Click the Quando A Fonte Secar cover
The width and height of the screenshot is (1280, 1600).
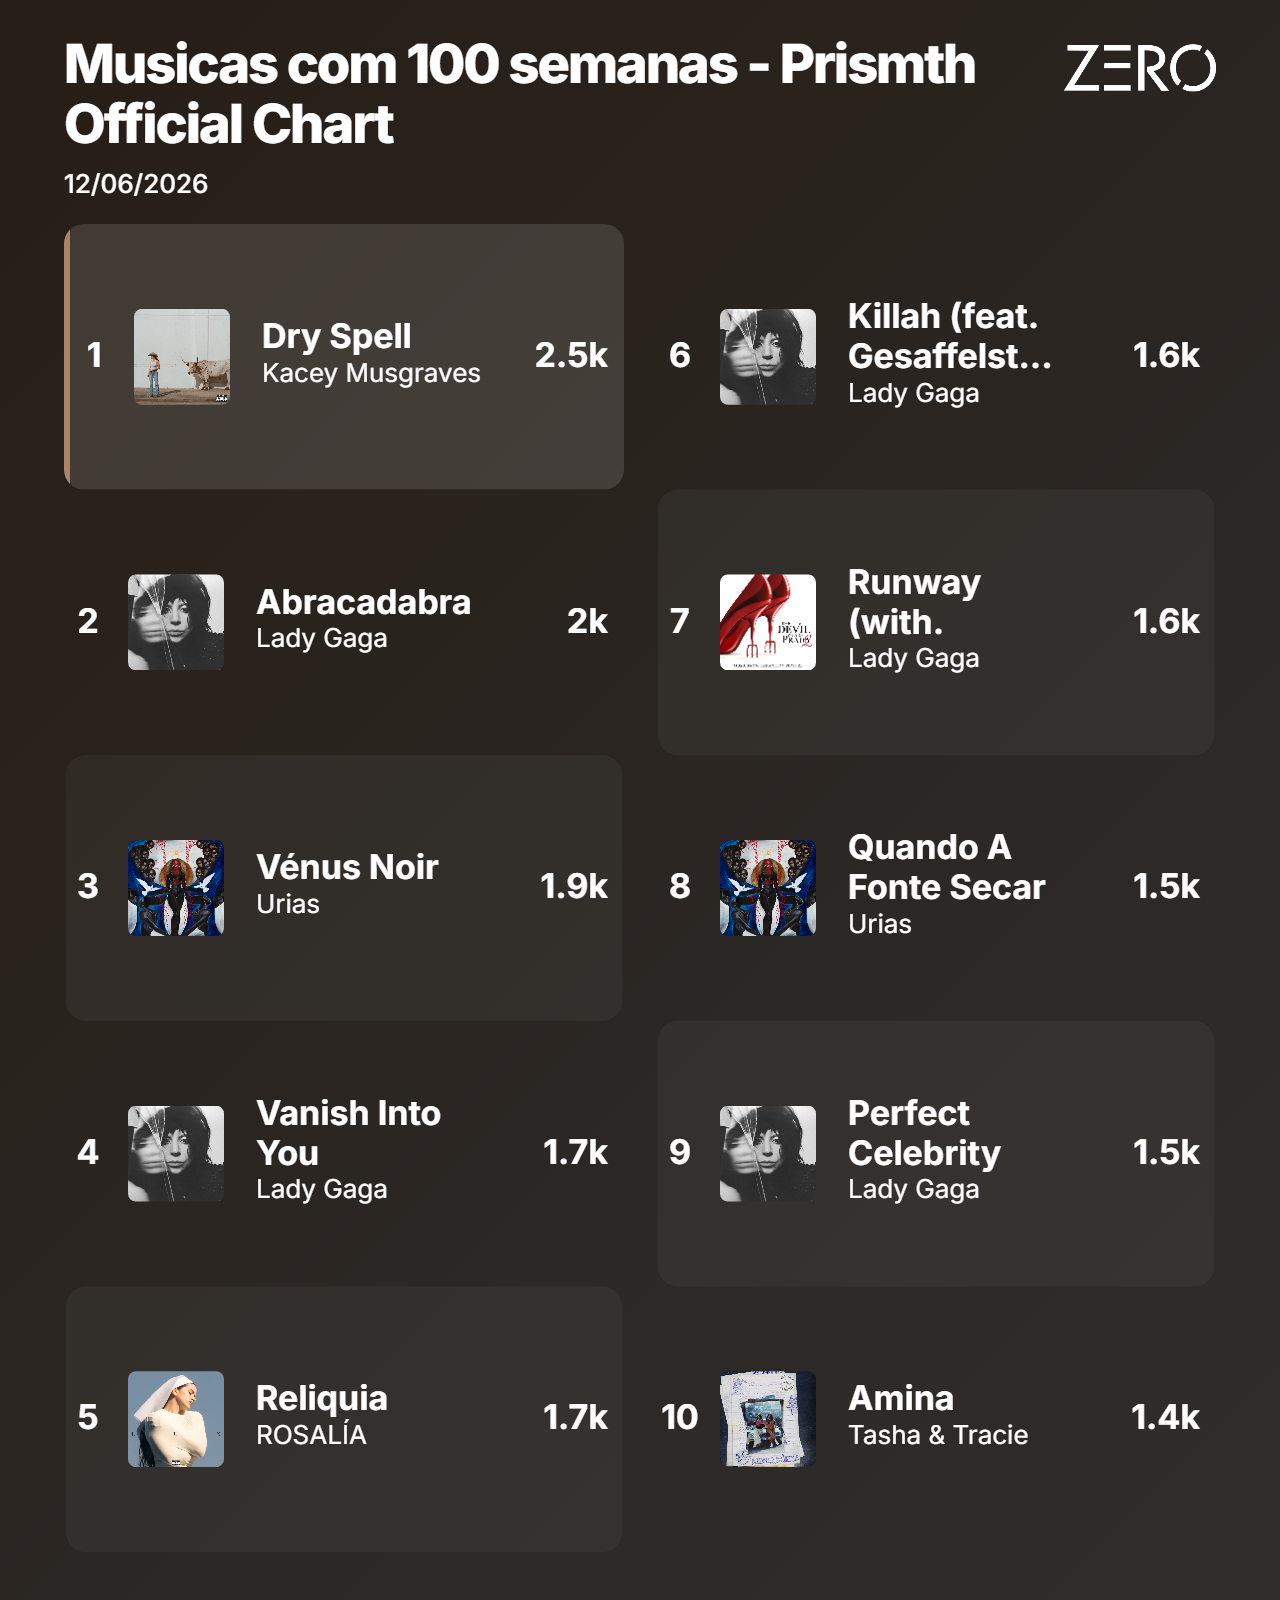coord(768,888)
